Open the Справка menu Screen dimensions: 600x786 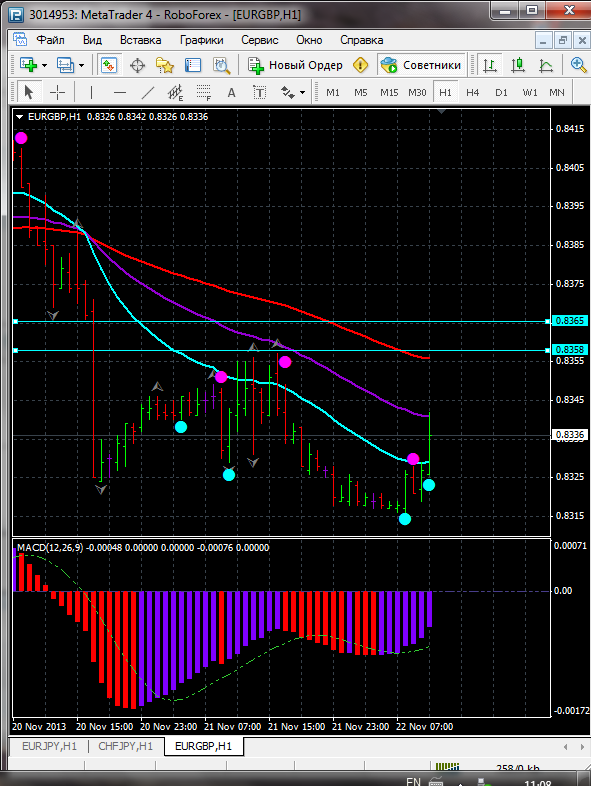361,40
